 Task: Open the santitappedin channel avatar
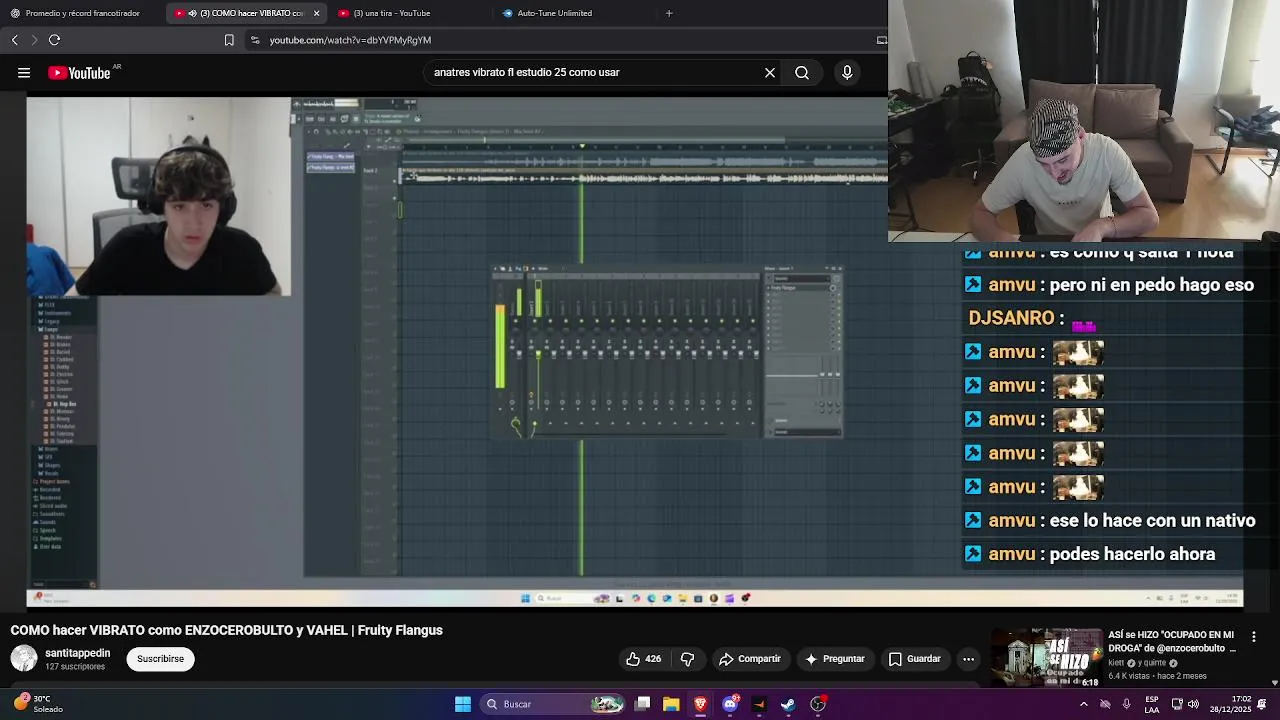tap(24, 658)
